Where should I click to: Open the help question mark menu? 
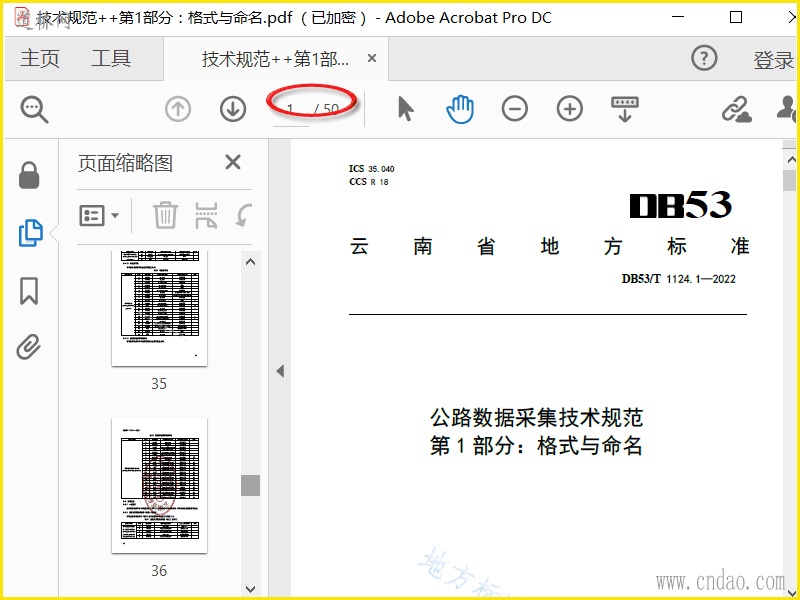(x=704, y=58)
